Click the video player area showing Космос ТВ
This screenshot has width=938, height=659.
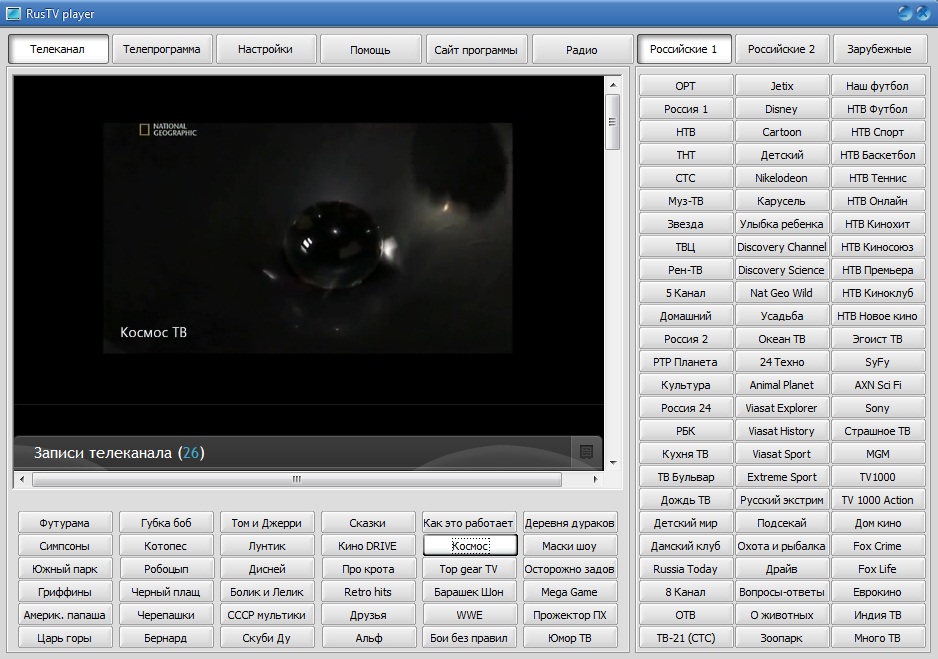307,238
